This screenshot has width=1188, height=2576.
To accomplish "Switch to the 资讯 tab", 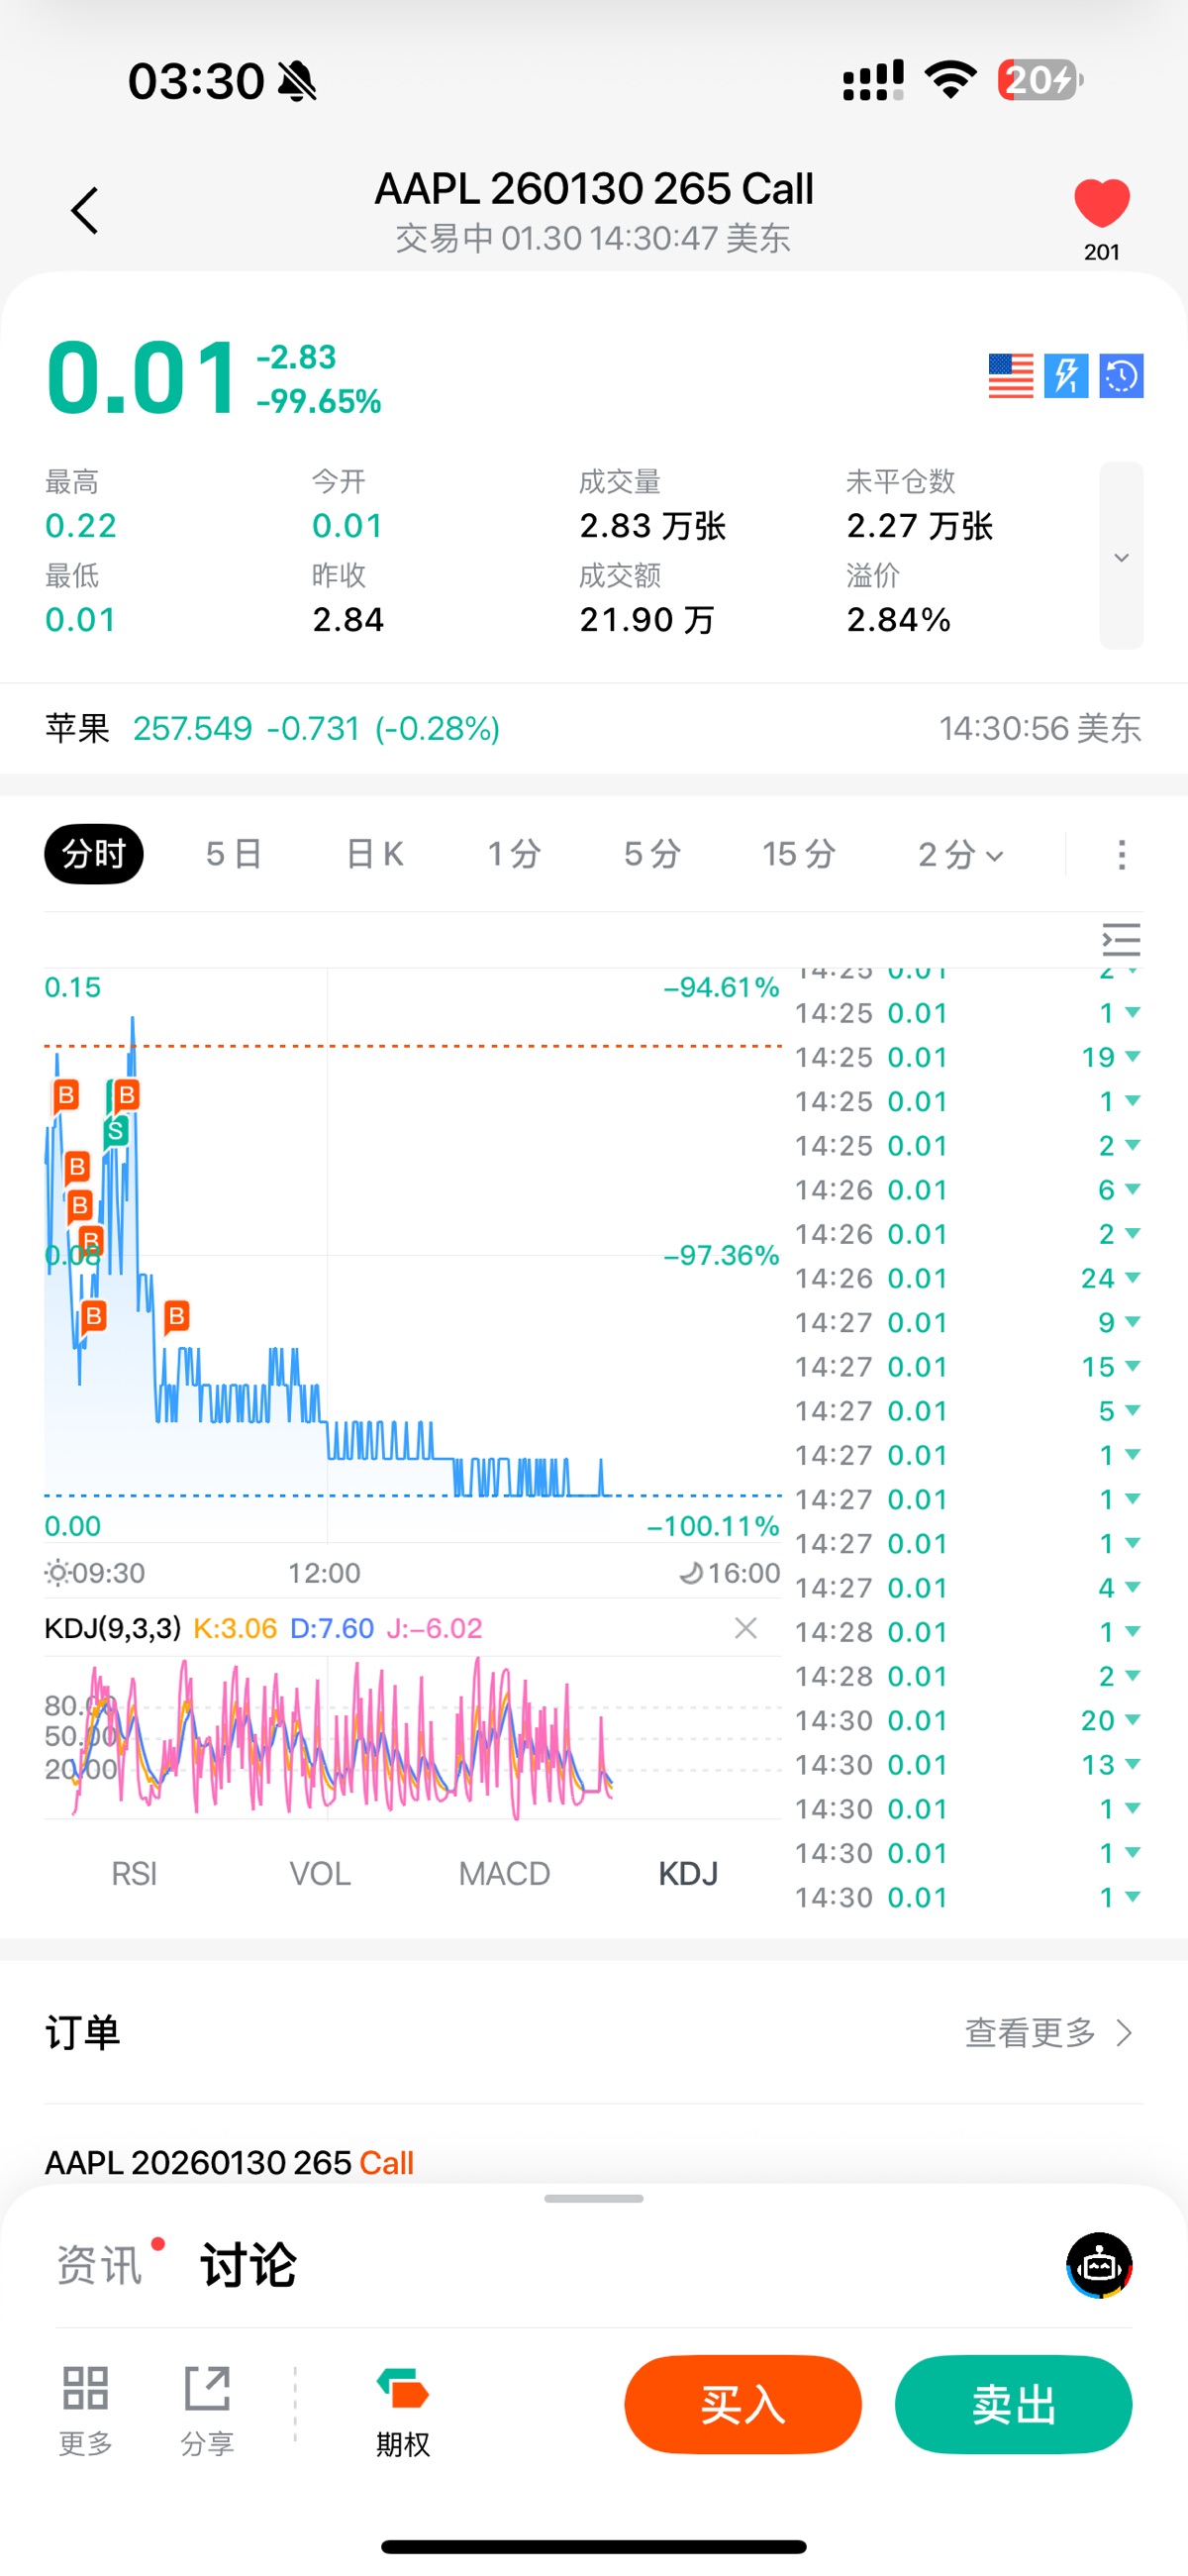I will pos(100,2265).
